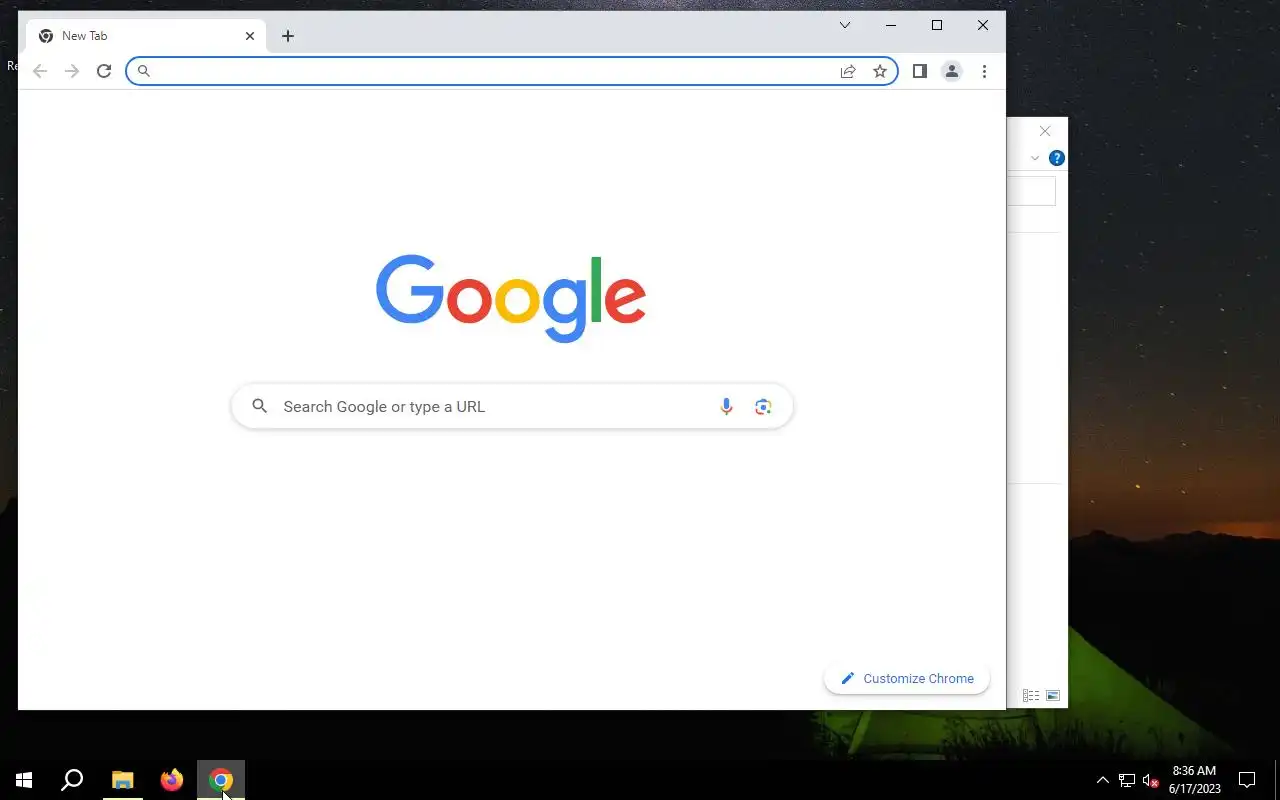
Task: Focus the Search Google or type a URL box
Action: tap(512, 406)
